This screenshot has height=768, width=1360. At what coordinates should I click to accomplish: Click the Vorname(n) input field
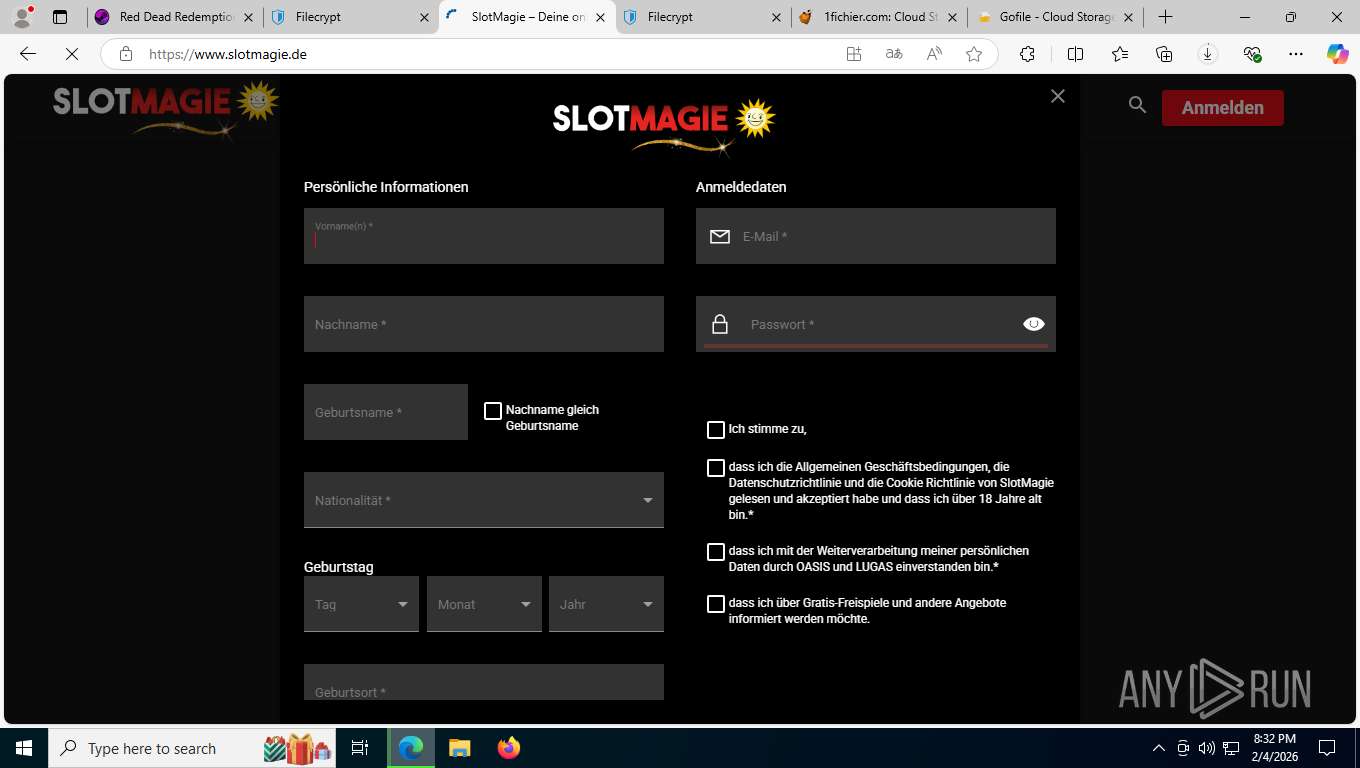click(x=484, y=236)
